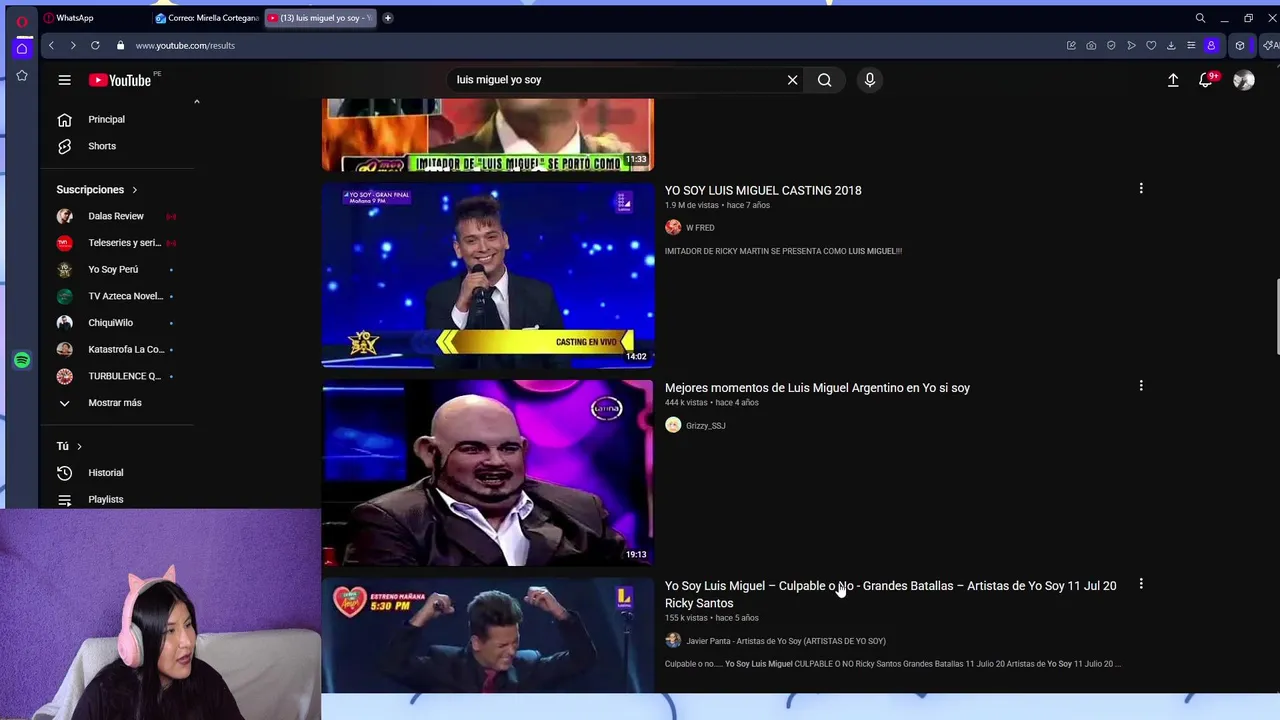Click title YO SOY LUIS MIGUEL CASTING 2018
Image resolution: width=1280 pixels, height=720 pixels.
763,190
